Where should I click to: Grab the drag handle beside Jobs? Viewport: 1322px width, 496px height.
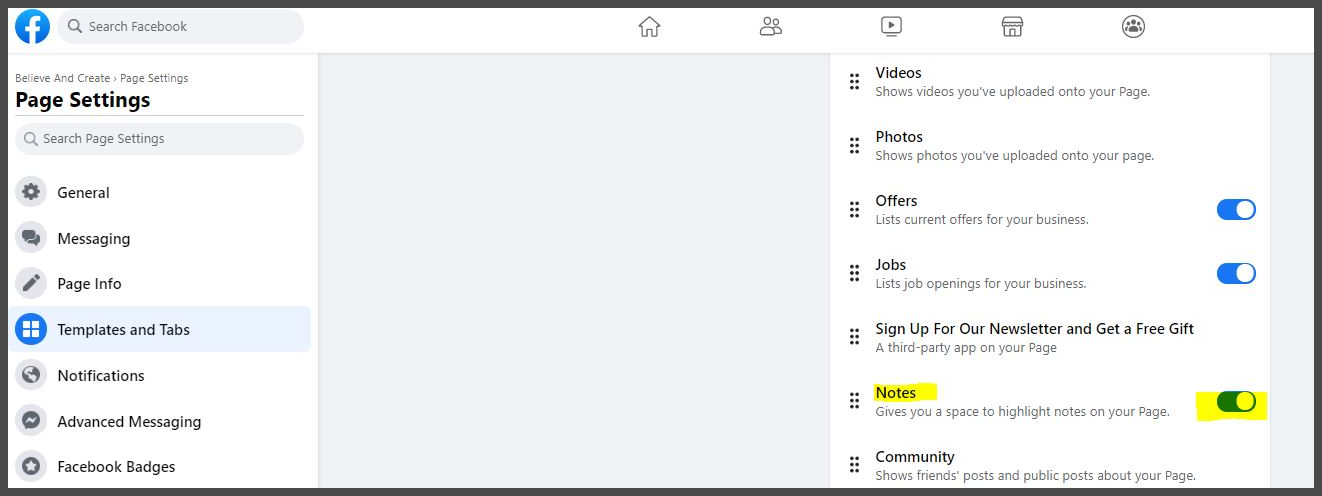point(854,273)
